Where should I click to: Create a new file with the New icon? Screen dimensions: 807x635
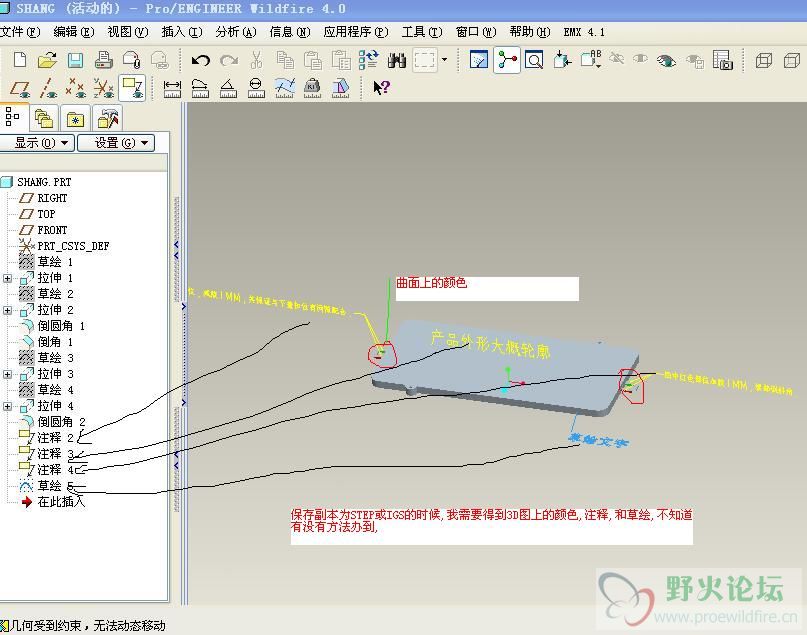(x=20, y=60)
